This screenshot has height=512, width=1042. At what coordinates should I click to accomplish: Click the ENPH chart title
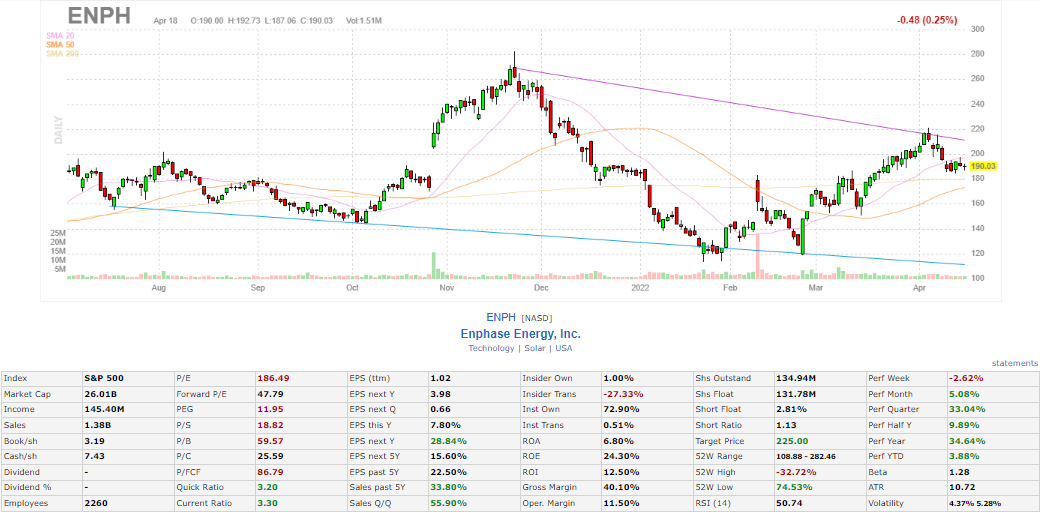point(98,16)
